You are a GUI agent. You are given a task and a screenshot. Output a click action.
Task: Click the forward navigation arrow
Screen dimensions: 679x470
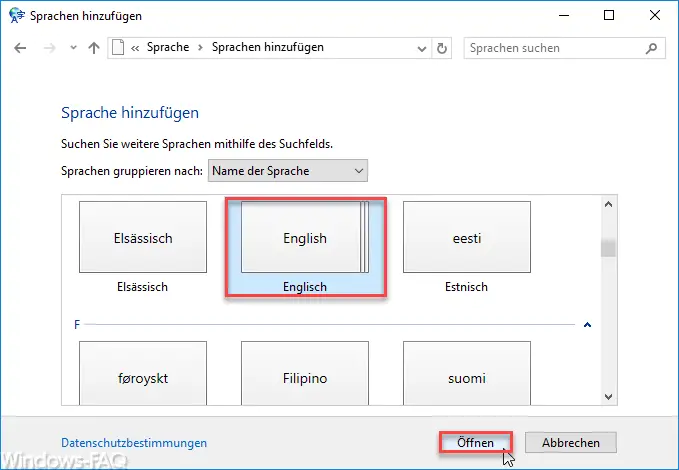50,48
